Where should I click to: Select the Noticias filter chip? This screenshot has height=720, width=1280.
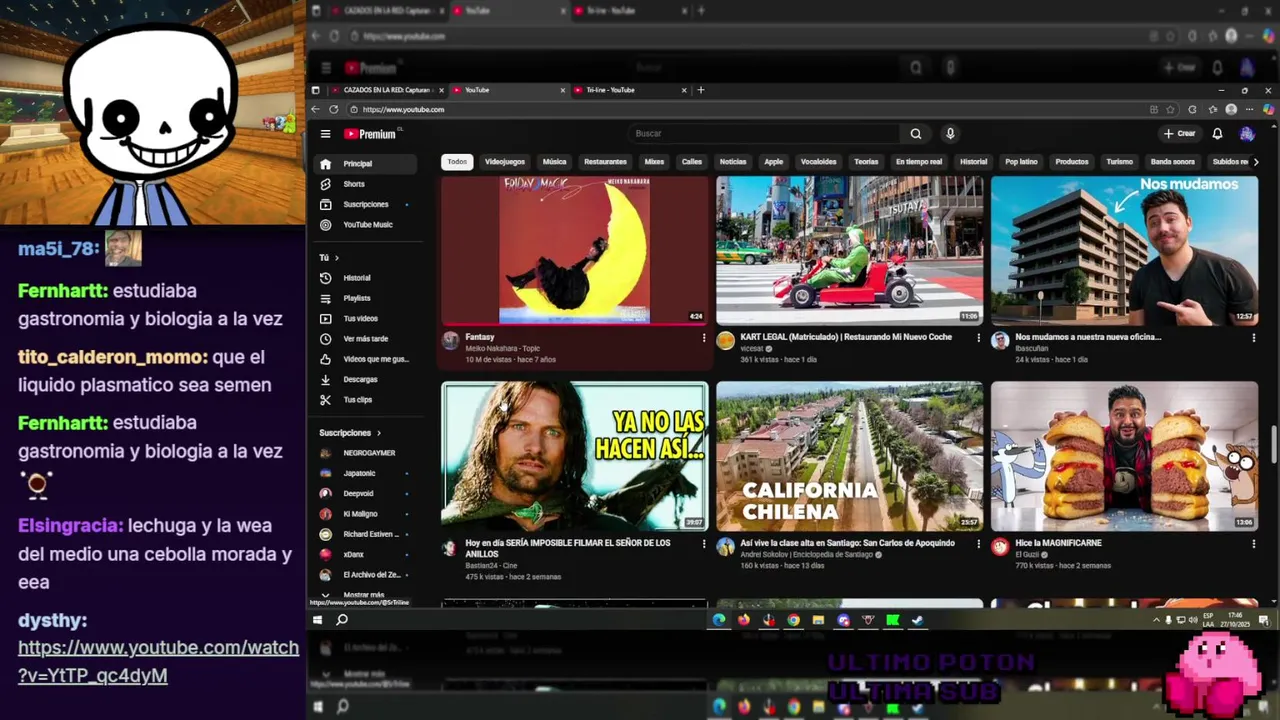[x=733, y=162]
